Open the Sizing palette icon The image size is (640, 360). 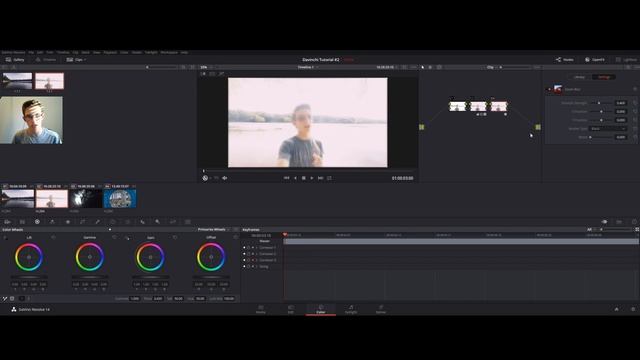point(173,222)
